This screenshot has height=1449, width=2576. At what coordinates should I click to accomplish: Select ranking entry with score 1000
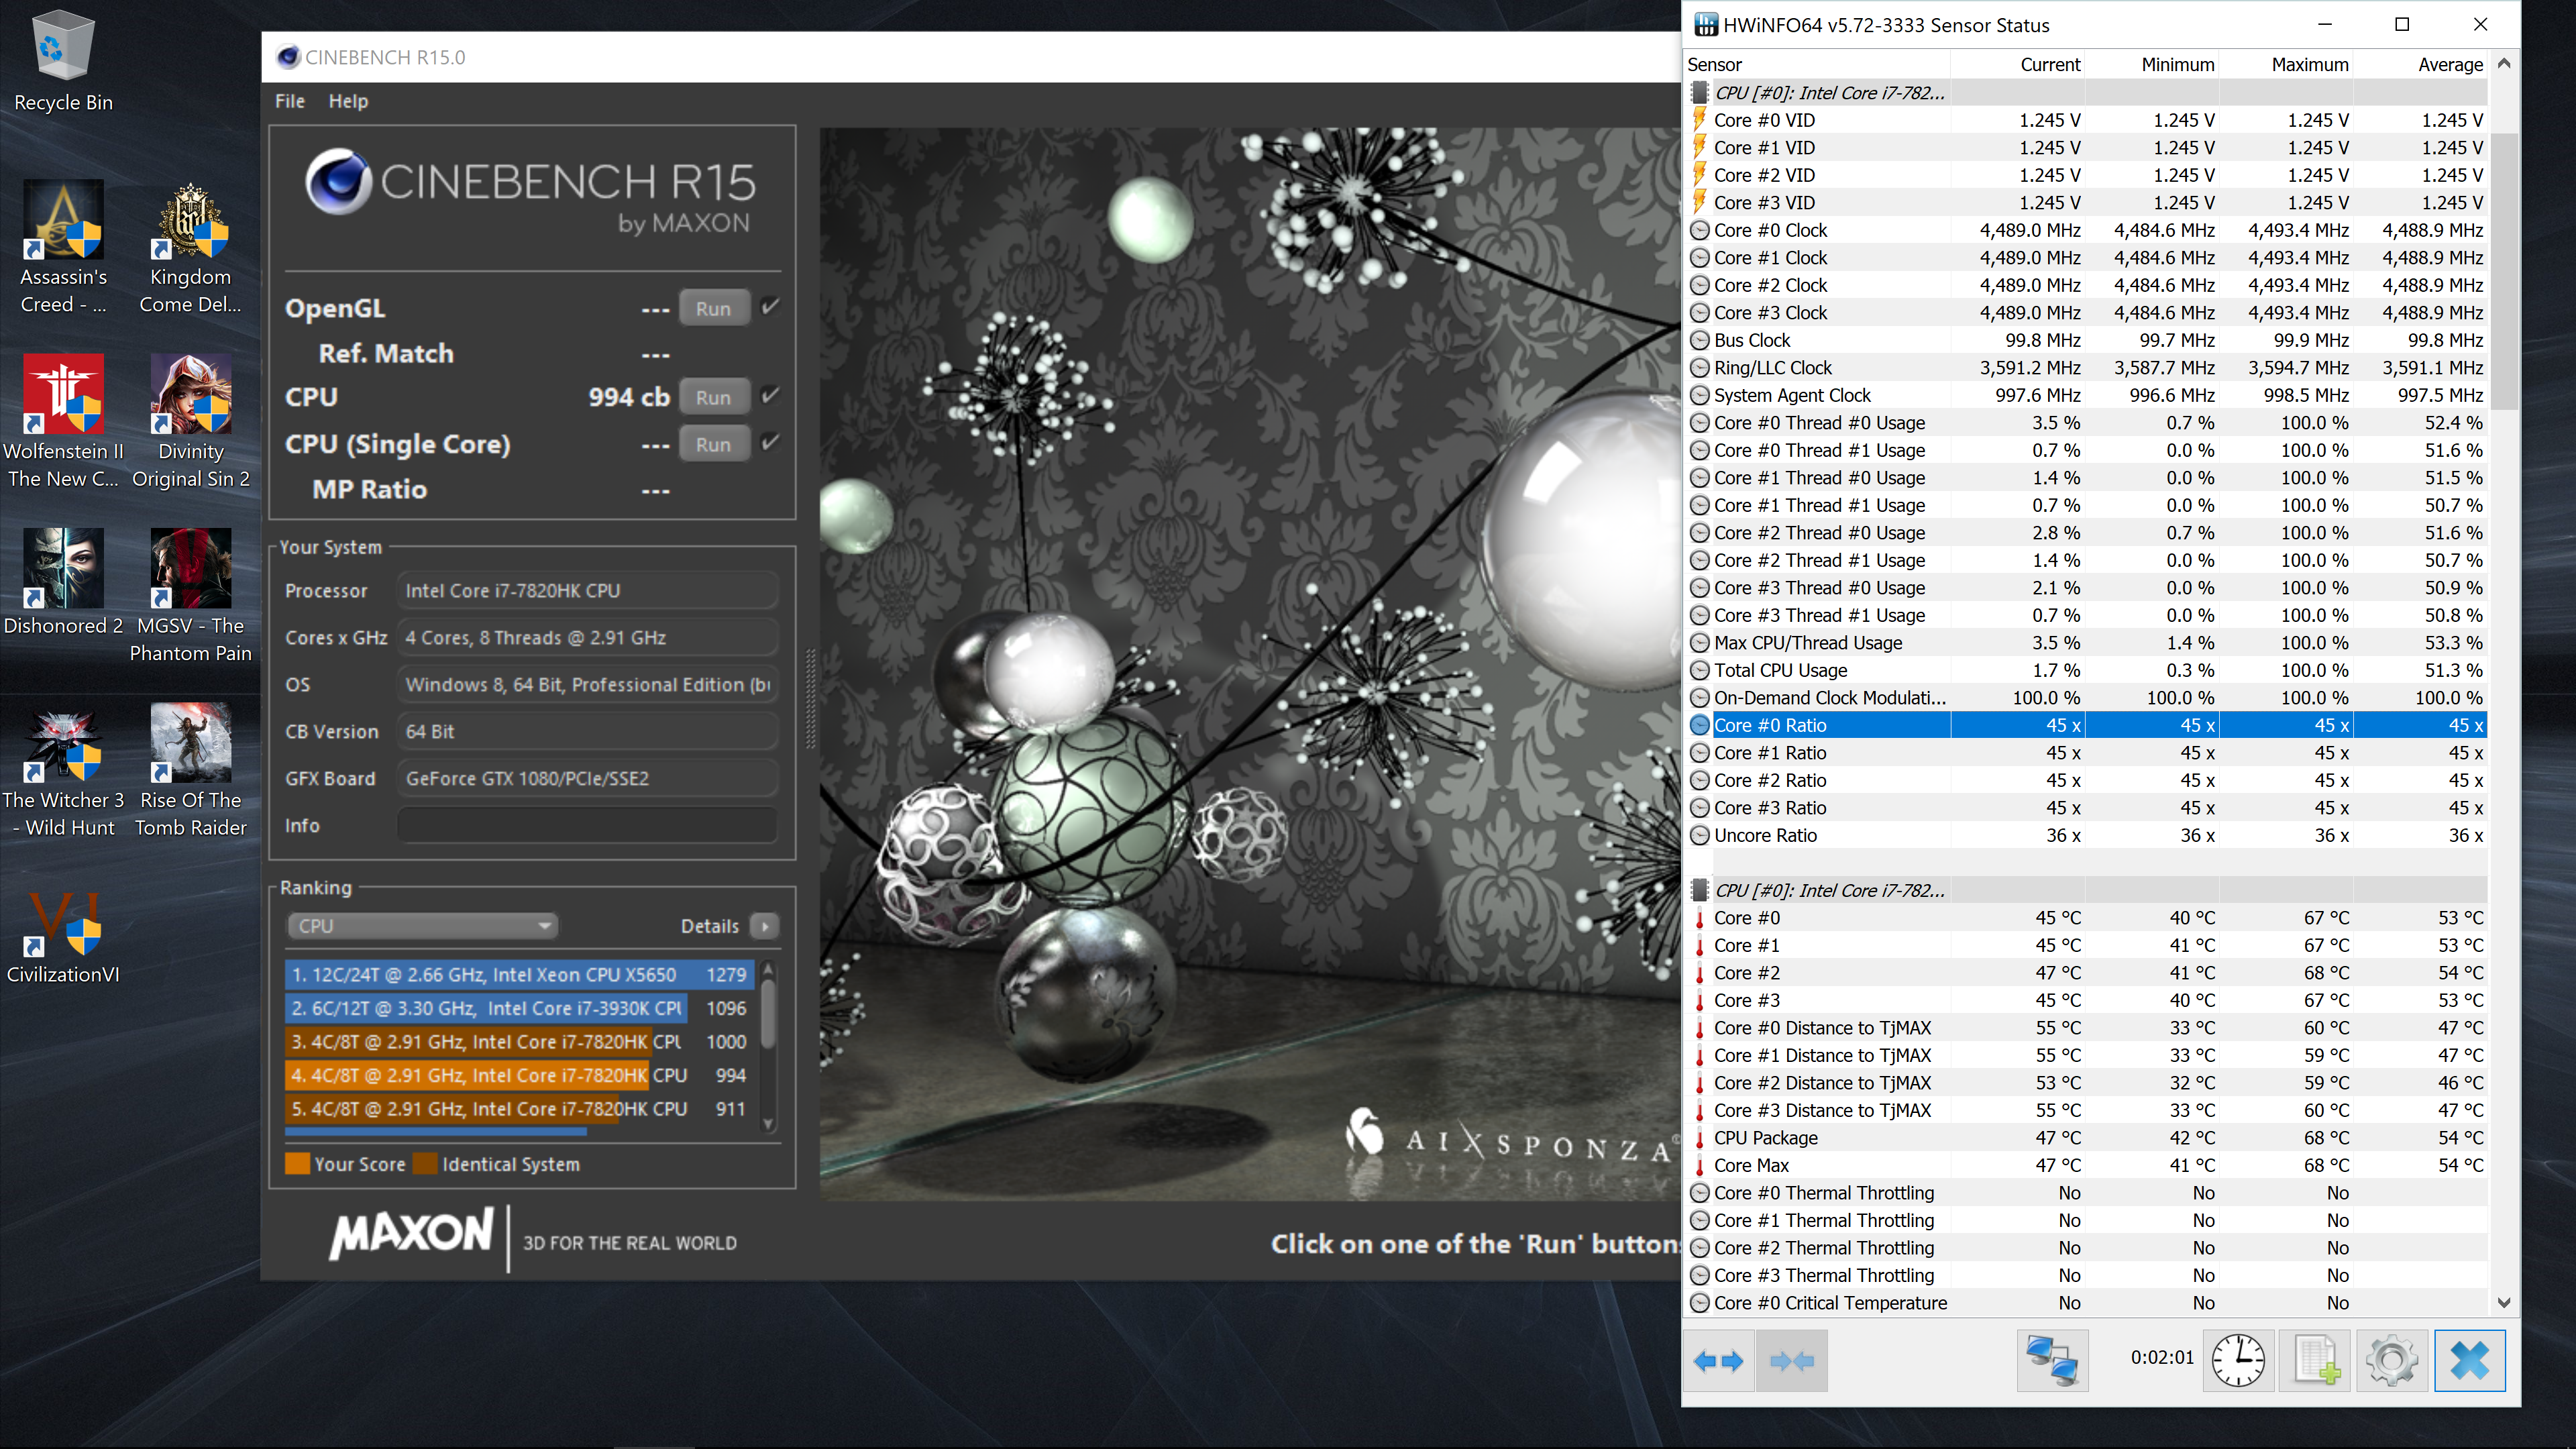519,1041
